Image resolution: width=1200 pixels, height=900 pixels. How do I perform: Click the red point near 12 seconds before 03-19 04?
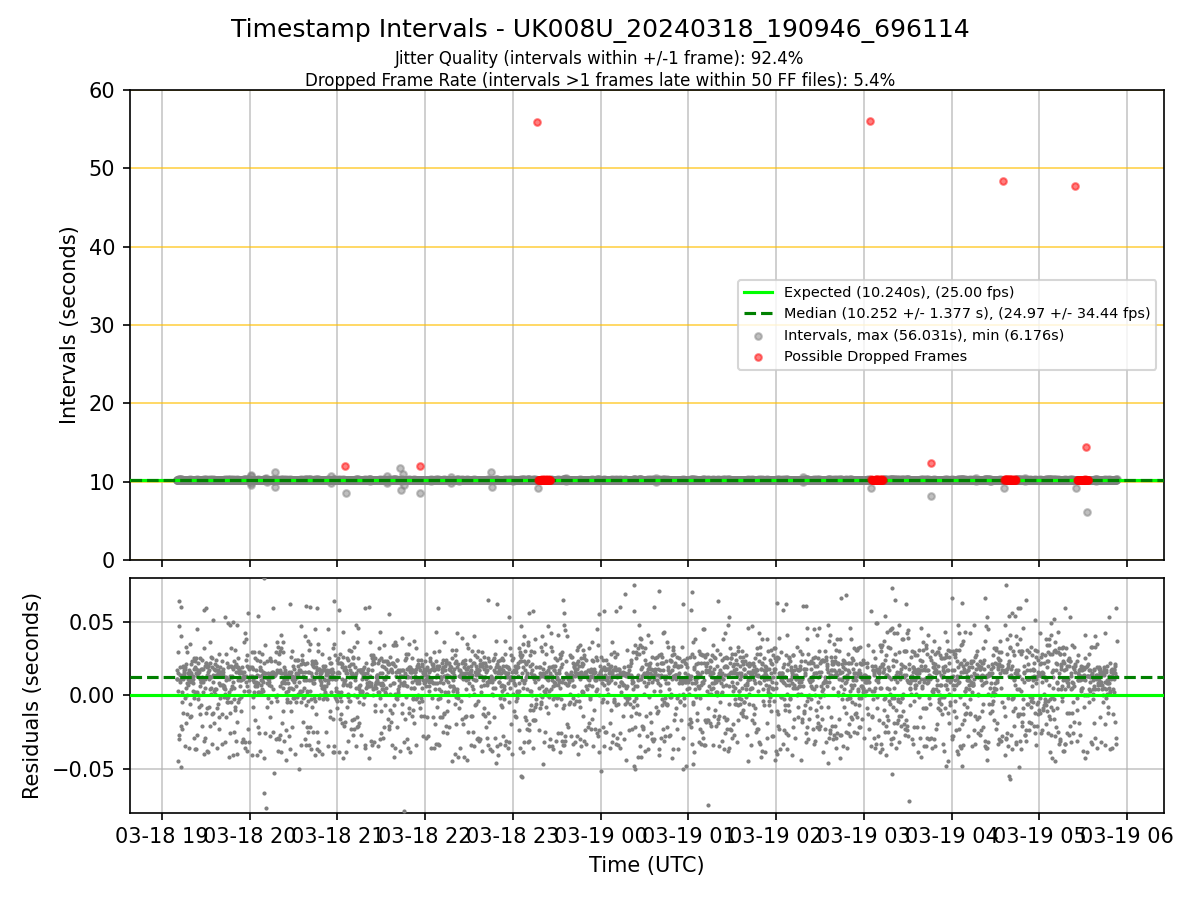tap(931, 463)
